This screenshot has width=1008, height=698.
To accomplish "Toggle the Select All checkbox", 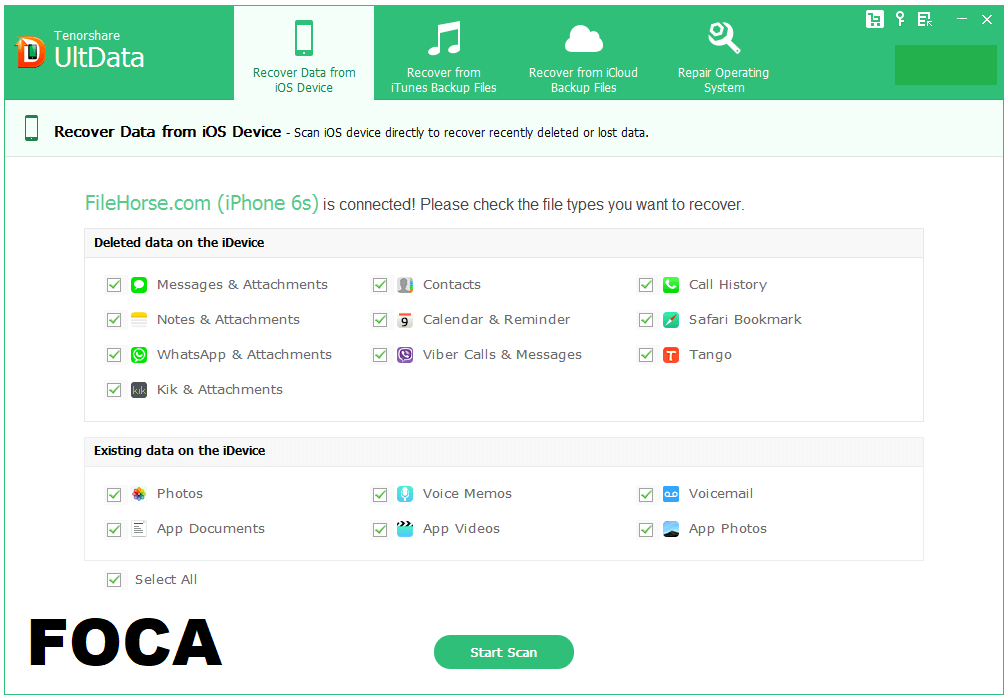I will [x=114, y=580].
